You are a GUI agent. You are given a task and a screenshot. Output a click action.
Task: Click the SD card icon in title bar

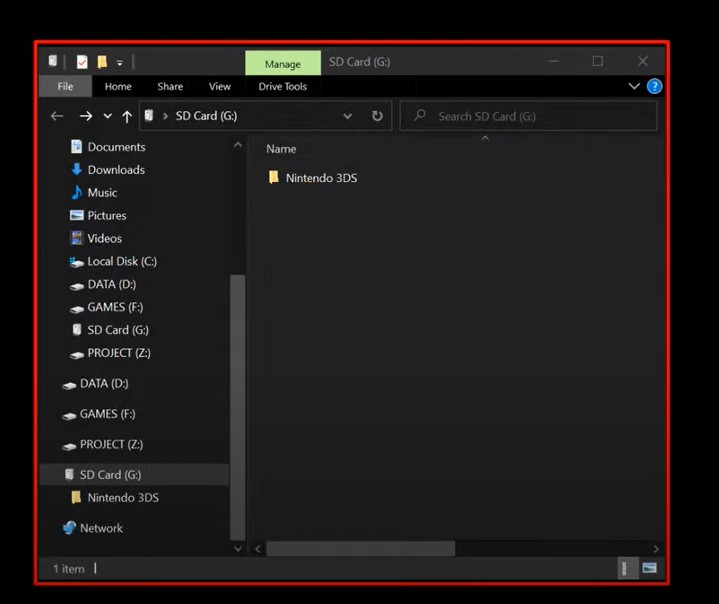53,61
